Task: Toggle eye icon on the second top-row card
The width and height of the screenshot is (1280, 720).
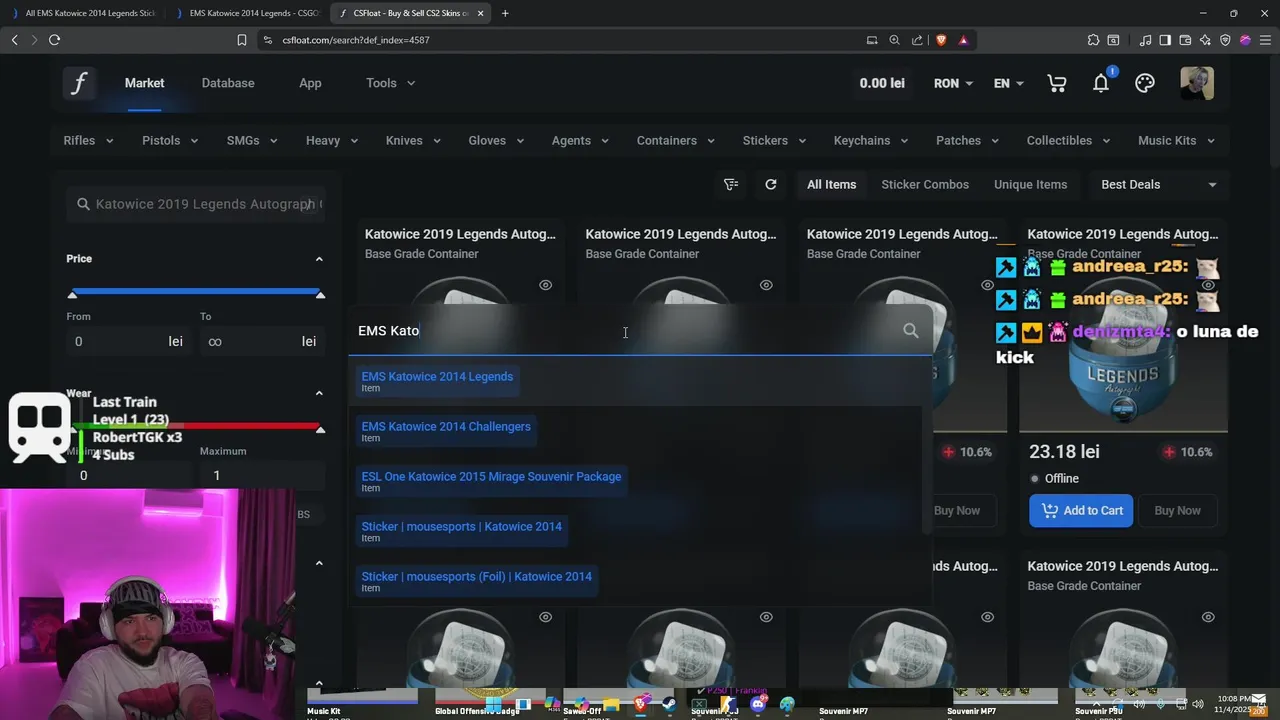Action: pyautogui.click(x=766, y=285)
